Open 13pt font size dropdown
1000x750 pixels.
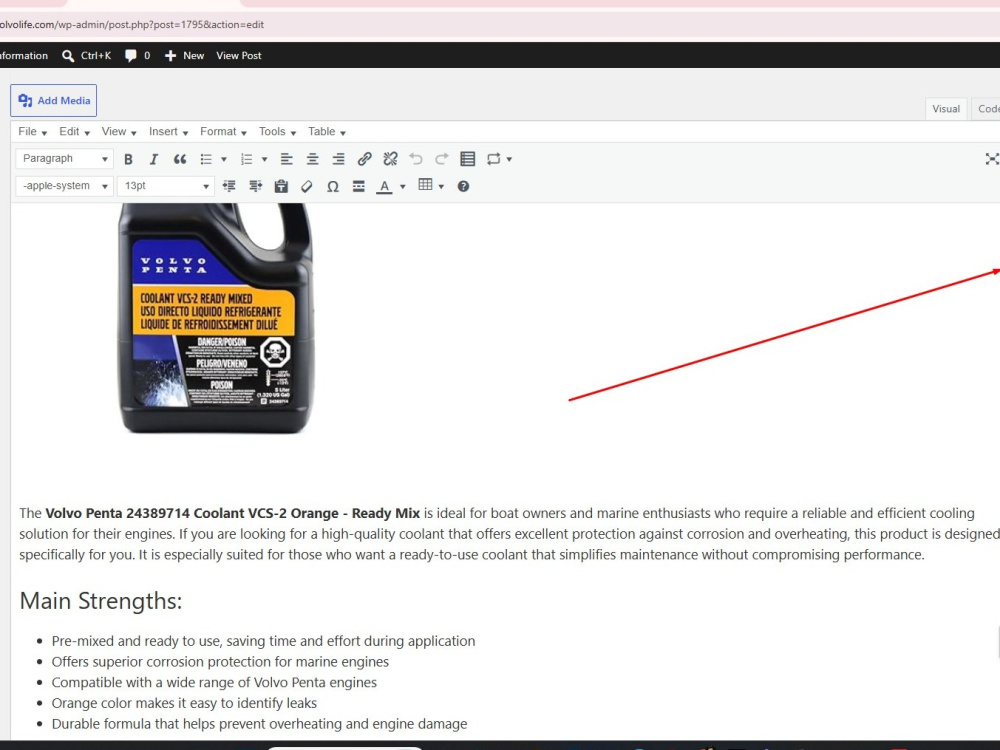click(x=166, y=186)
